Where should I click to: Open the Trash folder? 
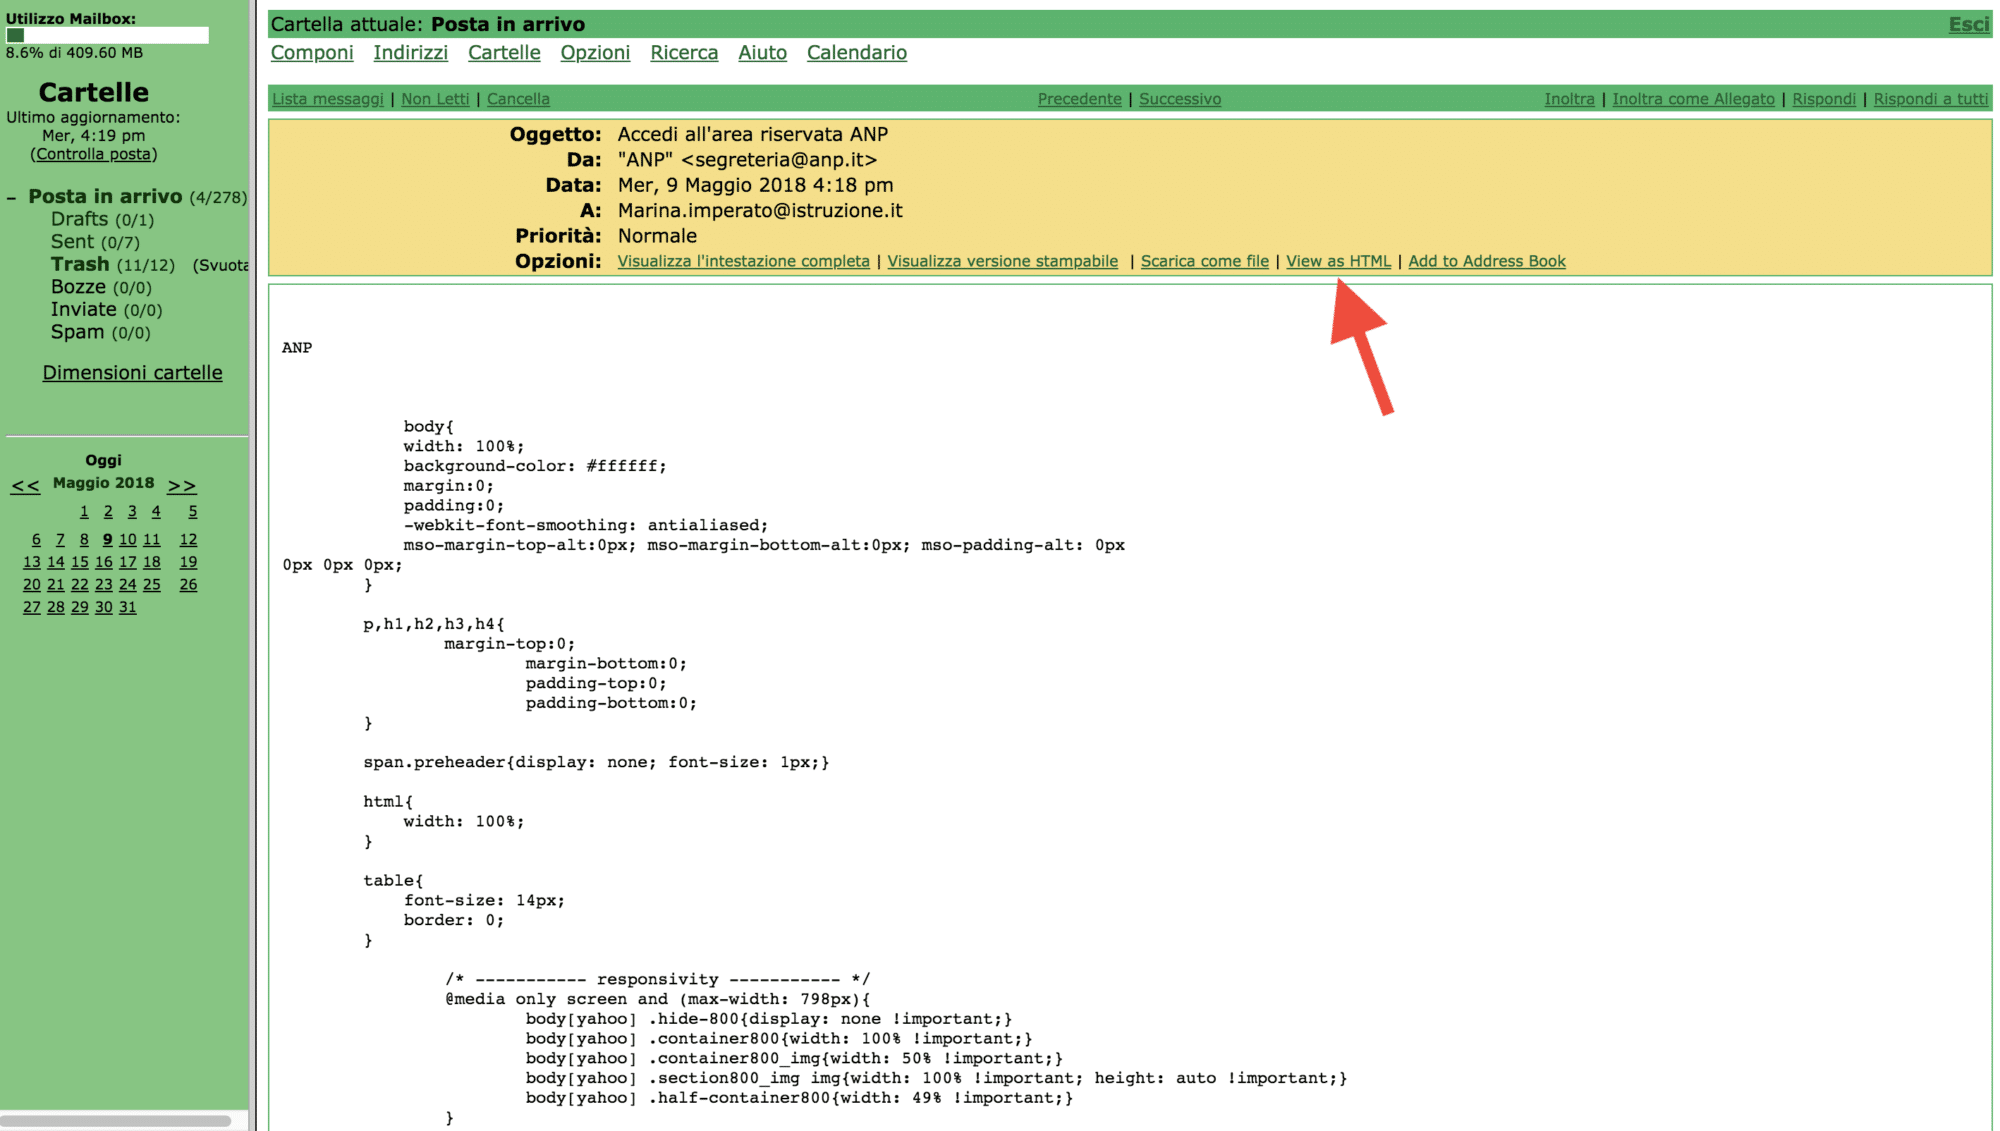(80, 264)
